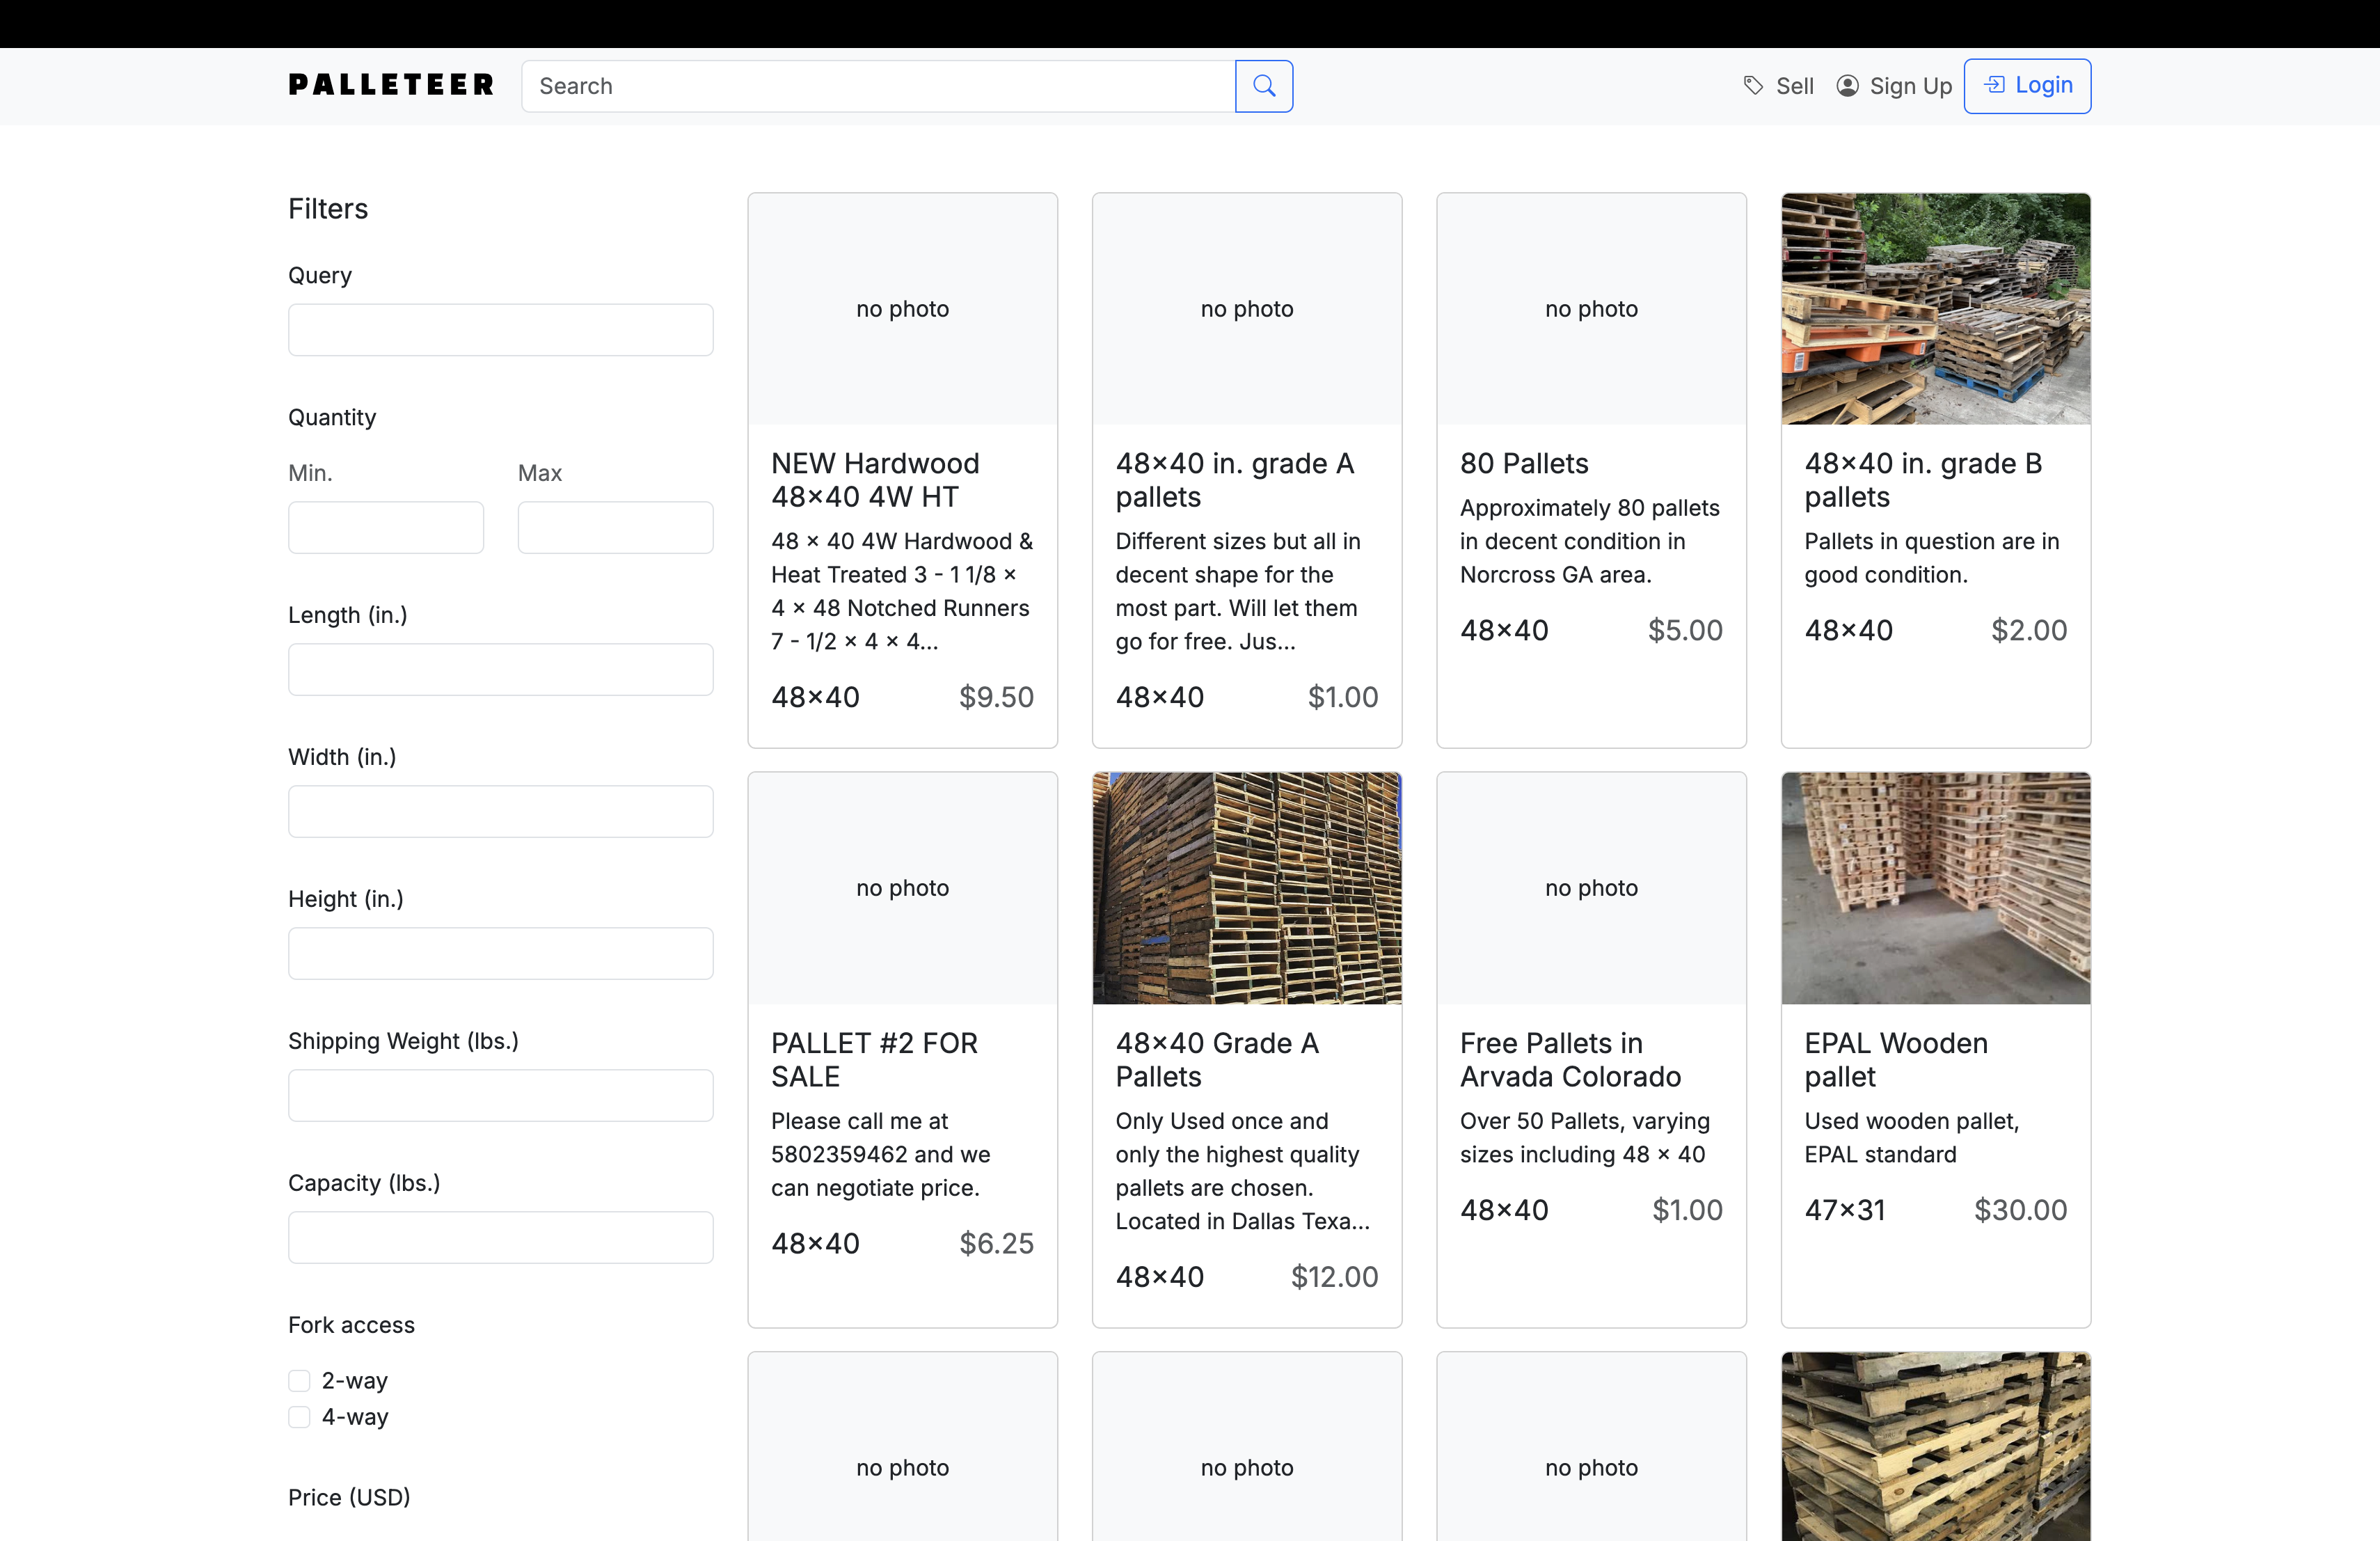Open the "EPAL Wooden pallet" listing
Viewport: 2380px width, 1541px height.
(1895, 1059)
